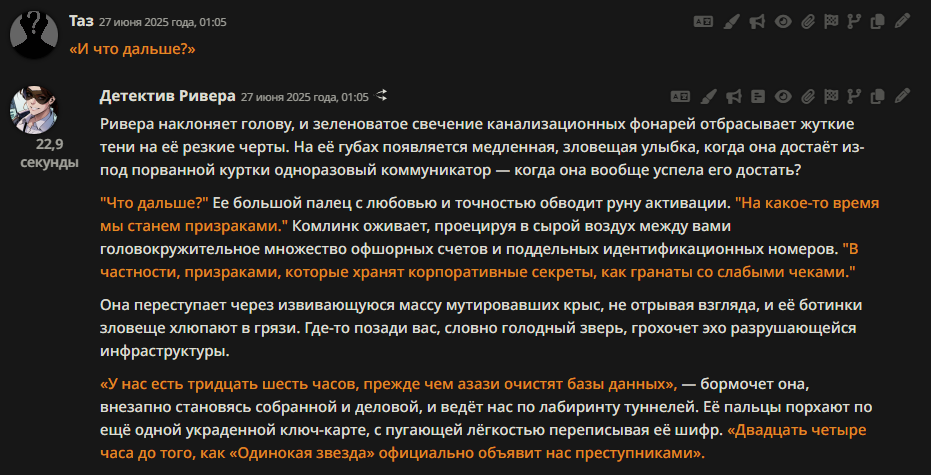Narrate Ривера's message with megaphone
This screenshot has height=475, width=931.
(733, 96)
